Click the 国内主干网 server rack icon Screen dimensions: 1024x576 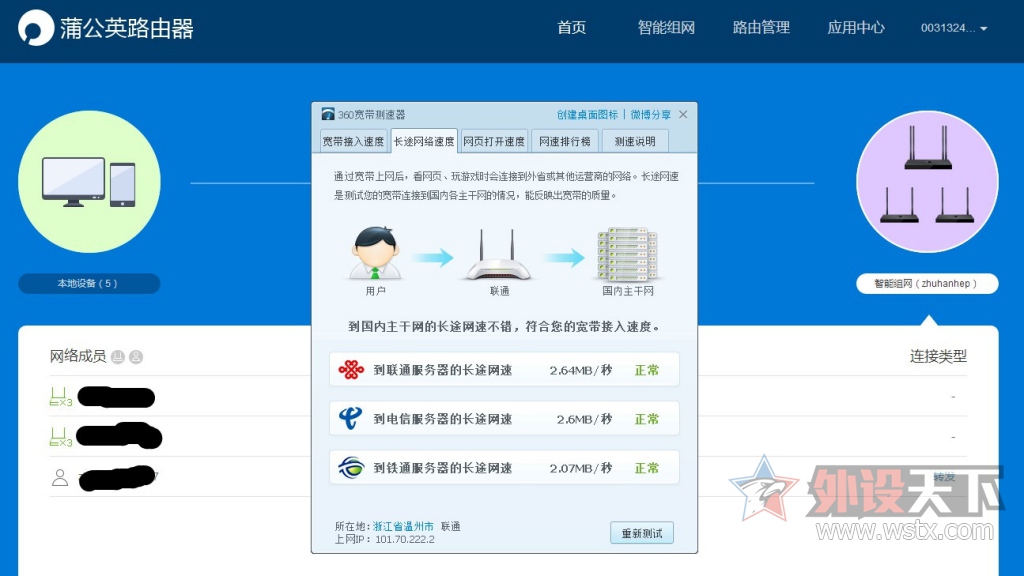coord(628,255)
